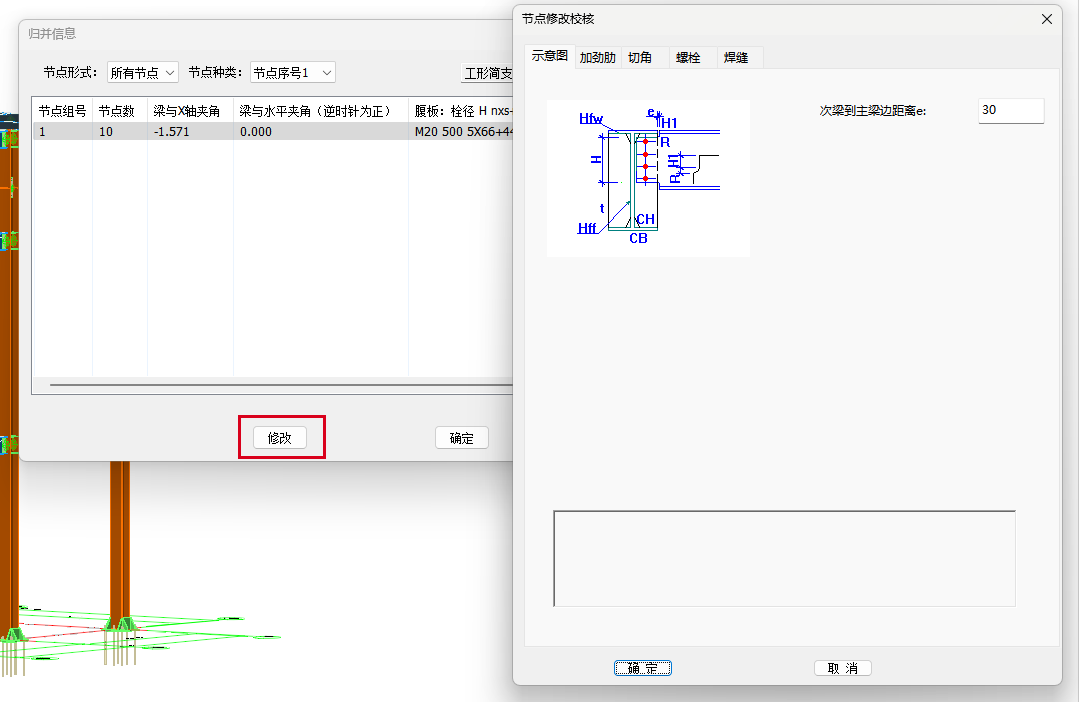The image size is (1079, 702).
Task: Select the 螺栓 tab
Action: coord(688,58)
